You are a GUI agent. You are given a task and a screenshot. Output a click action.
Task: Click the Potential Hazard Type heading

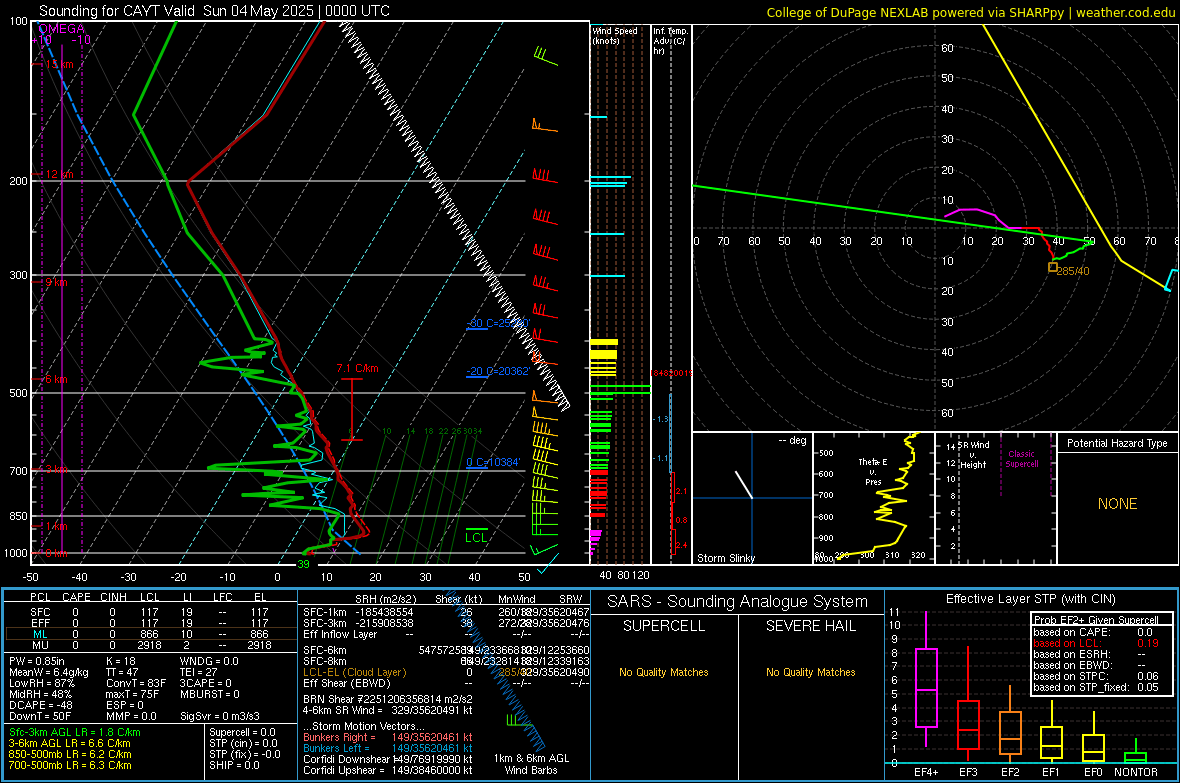pos(1118,443)
